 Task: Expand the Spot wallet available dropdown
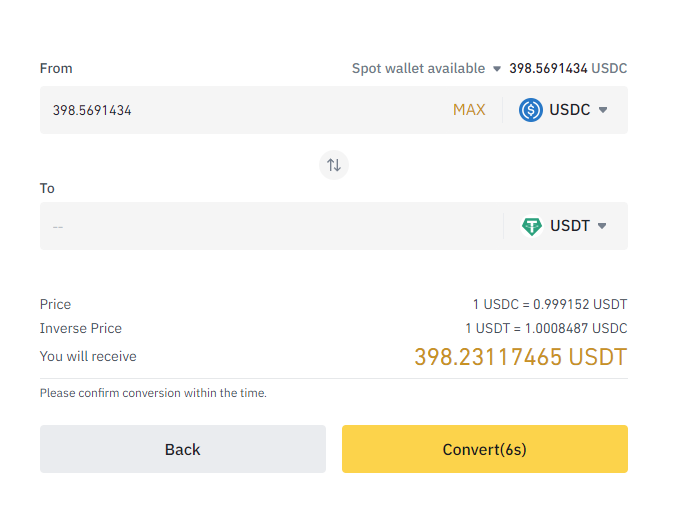tap(497, 69)
